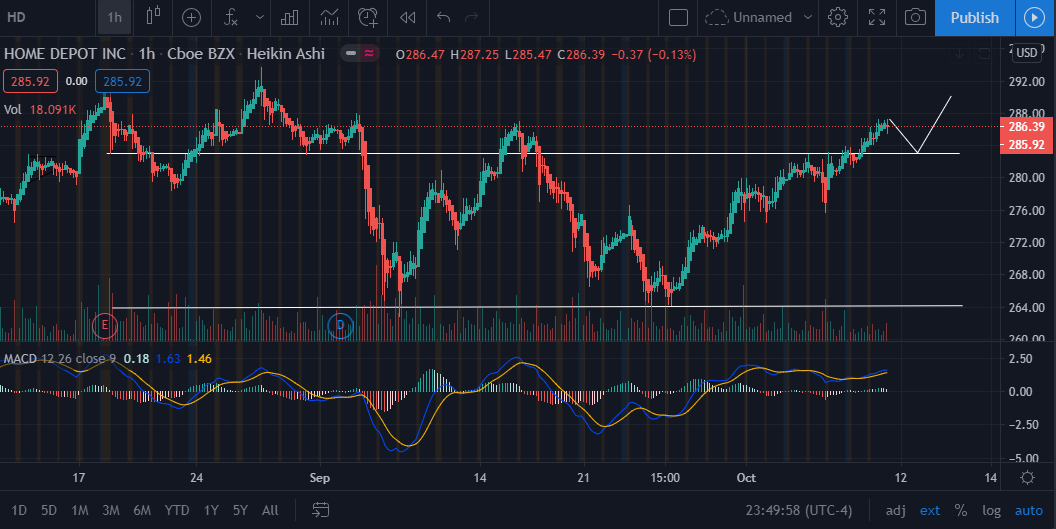Screen dimensions: 1056x529
Task: Open timezone menu 23:49:58 (UTC-4)
Action: (x=799, y=511)
